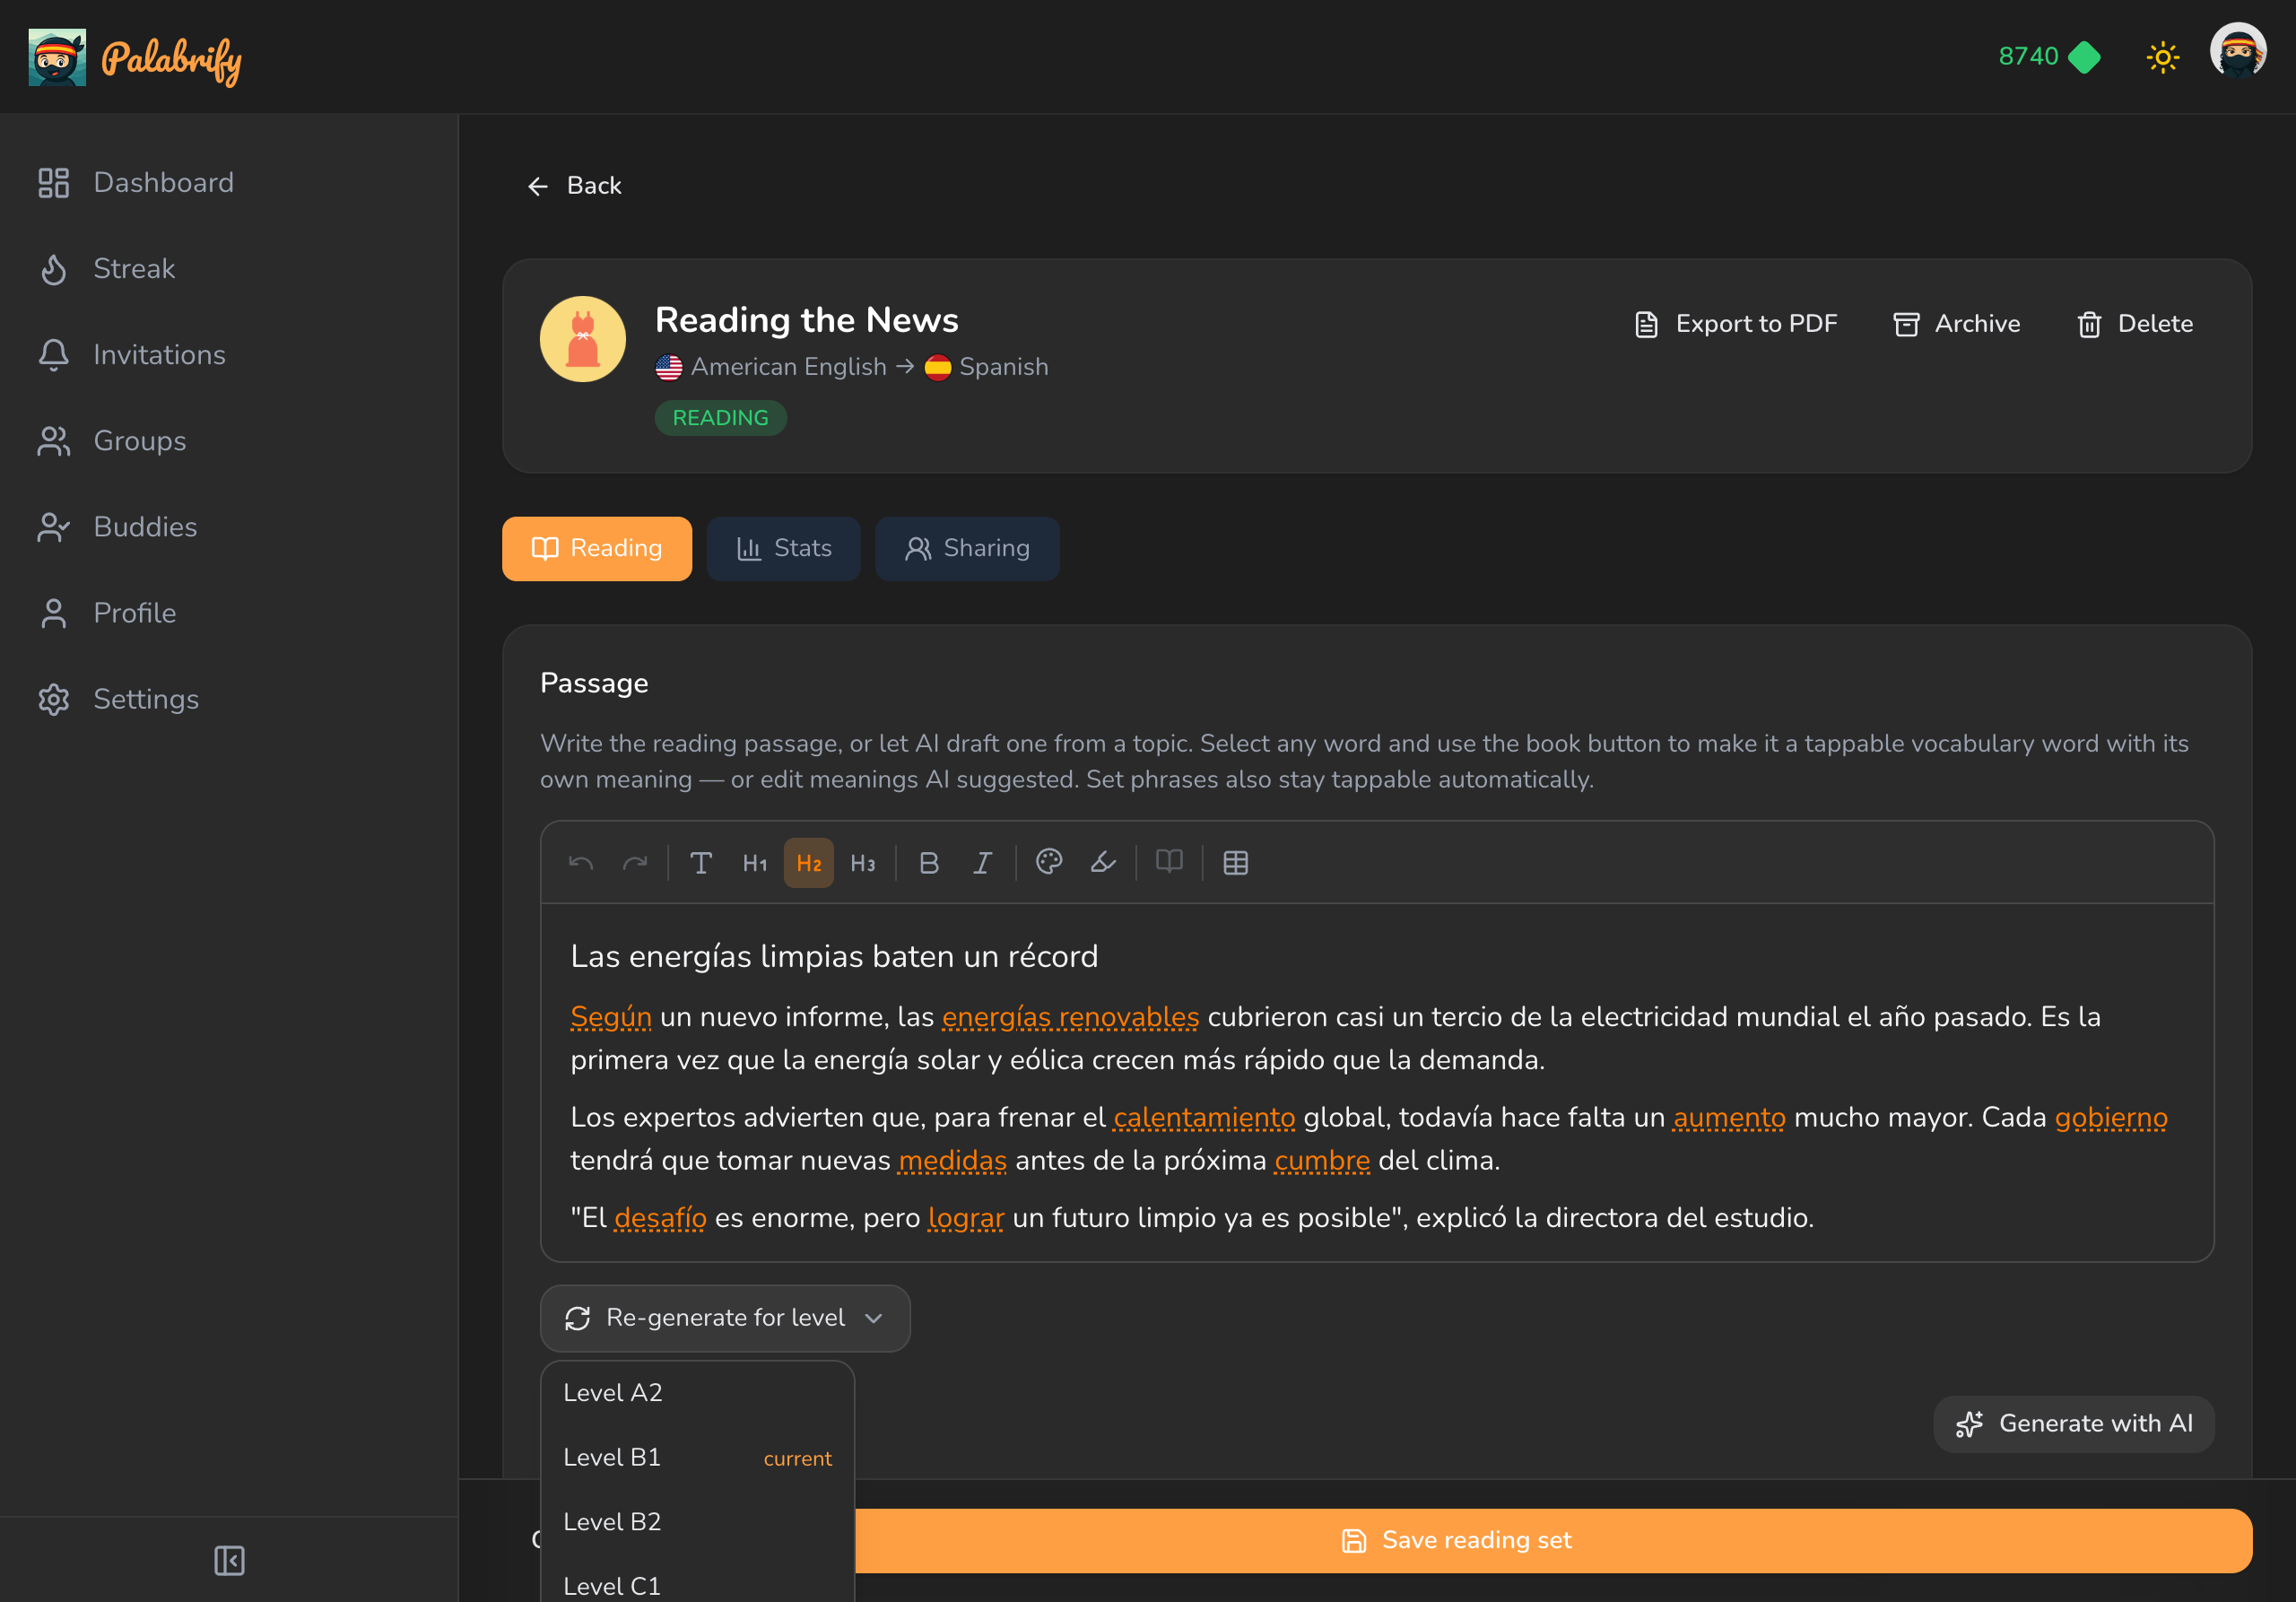Screen dimensions: 2296x1602
Task: Insert a table
Action: 1236,863
